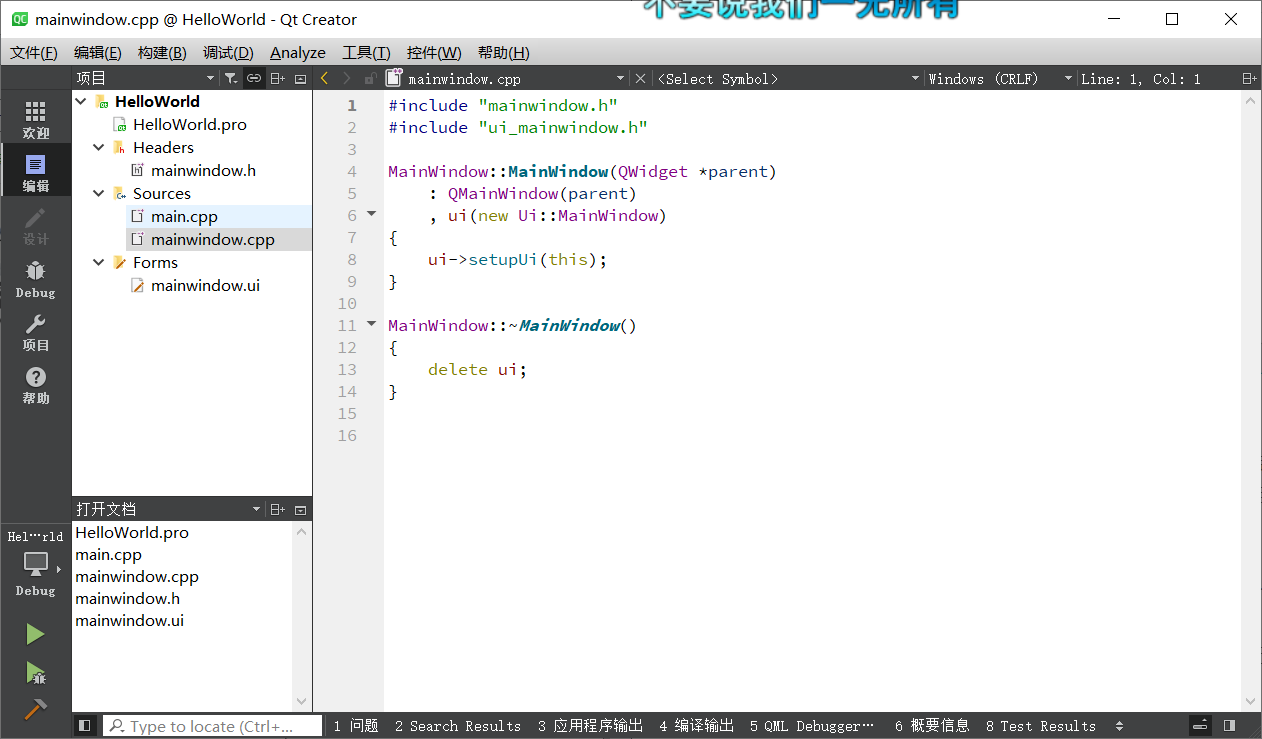Open the 编辑(E) menu

97,52
